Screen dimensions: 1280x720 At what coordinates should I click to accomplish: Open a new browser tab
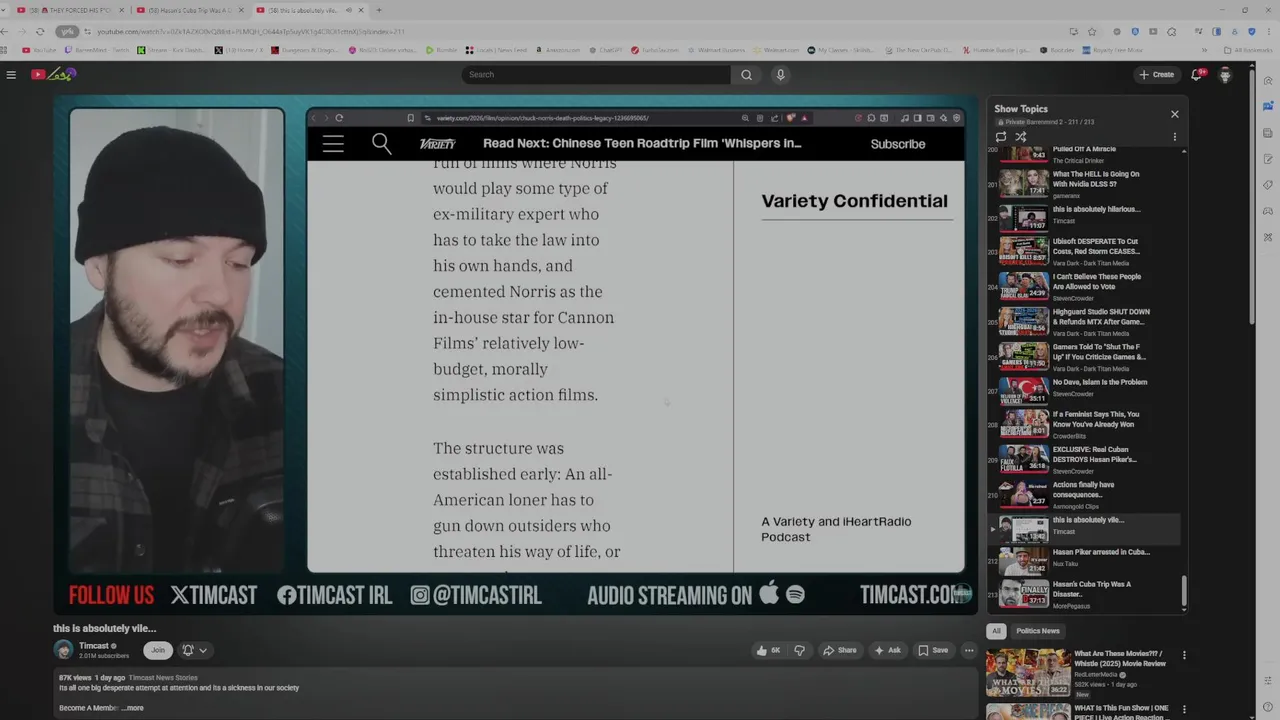coord(379,10)
